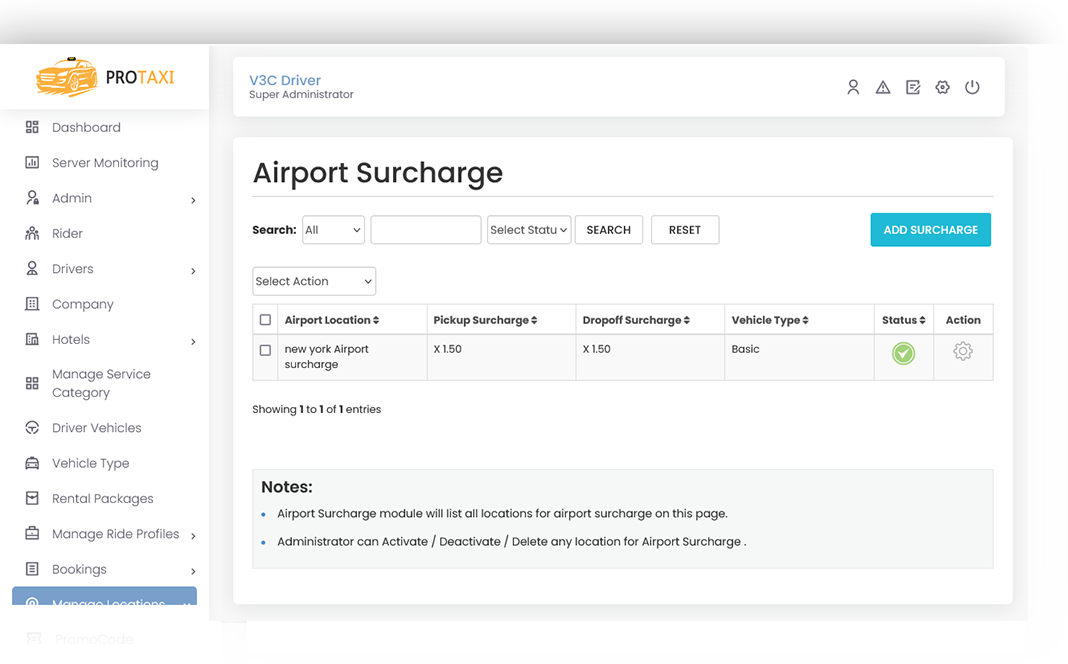The width and height of the screenshot is (1068, 664).
Task: Click the Vehicle Type car icon
Action: pyautogui.click(x=32, y=463)
